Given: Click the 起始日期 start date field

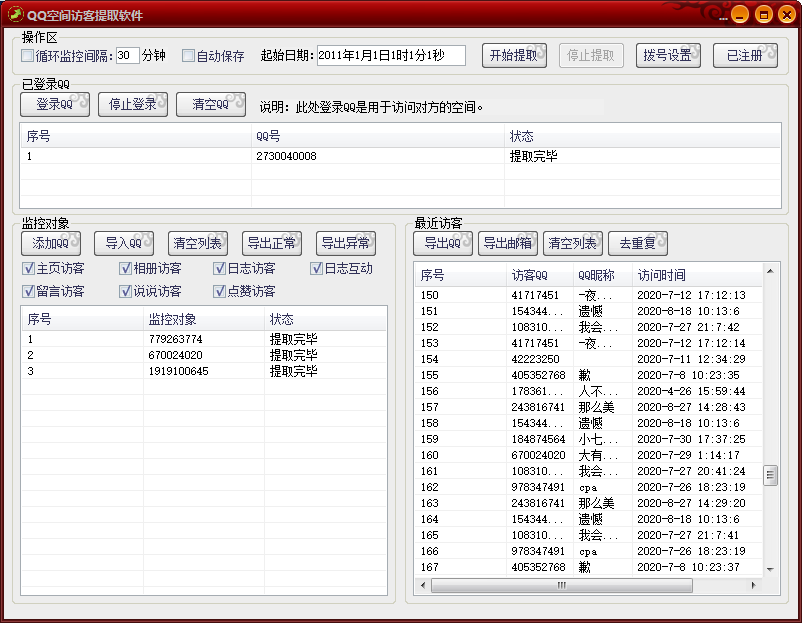Looking at the screenshot, I should (390, 55).
